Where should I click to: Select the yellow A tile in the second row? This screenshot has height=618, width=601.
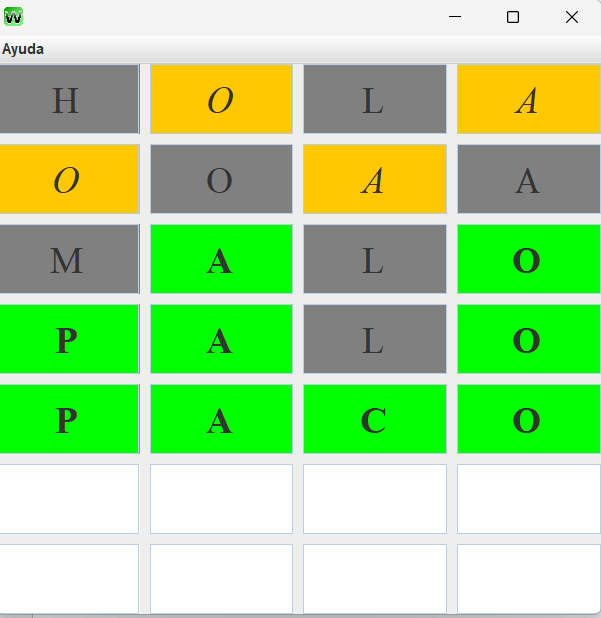[x=374, y=179]
